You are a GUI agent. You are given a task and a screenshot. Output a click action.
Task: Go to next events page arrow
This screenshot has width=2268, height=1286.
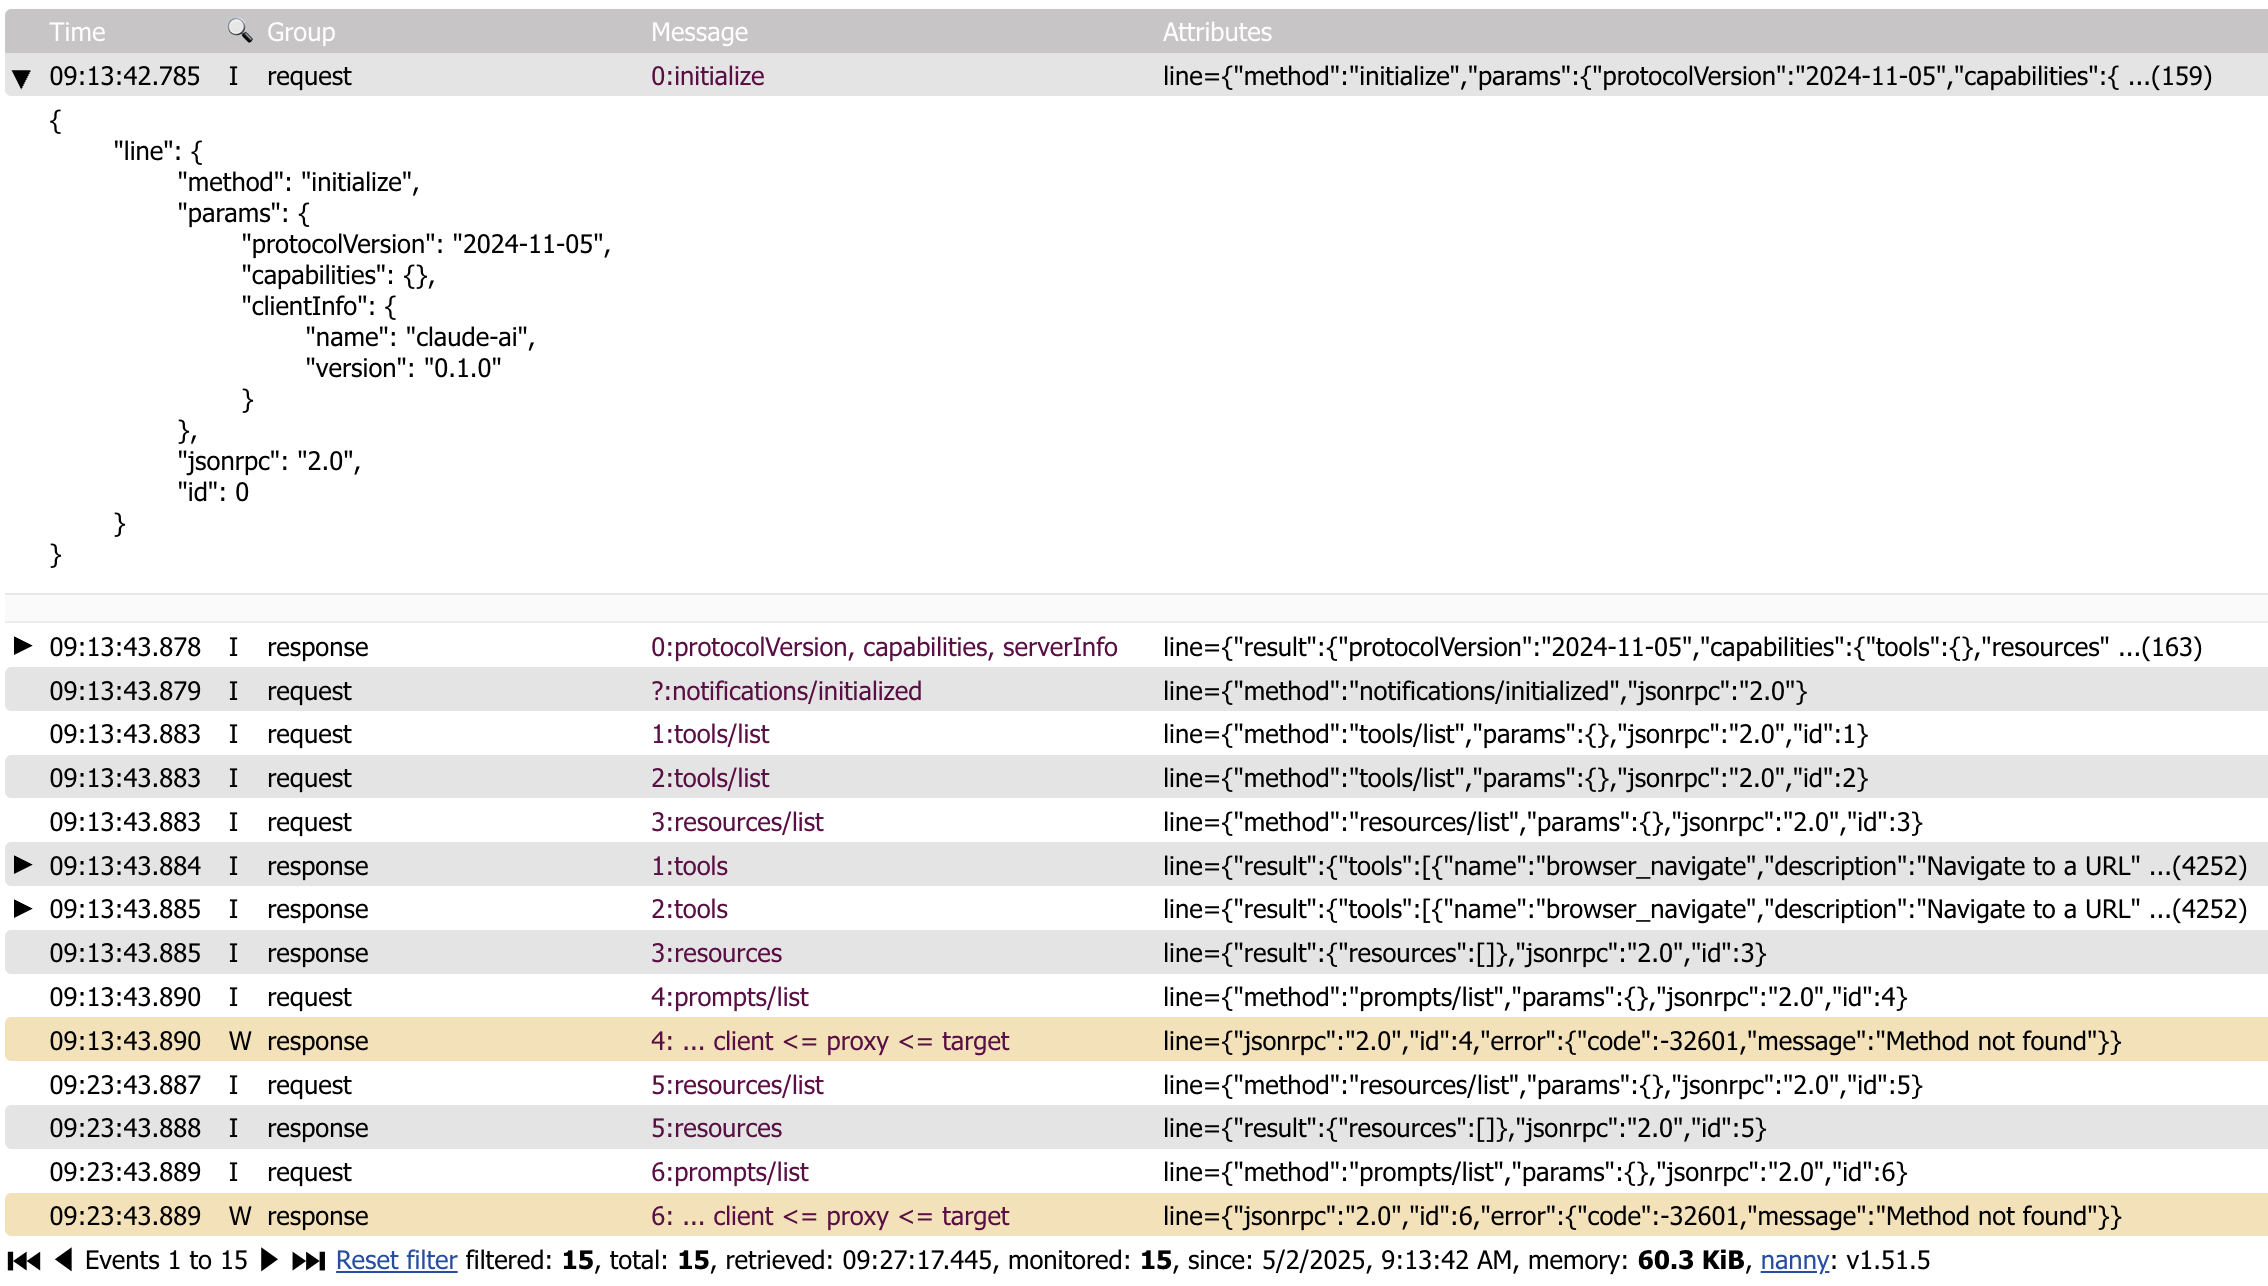(268, 1260)
